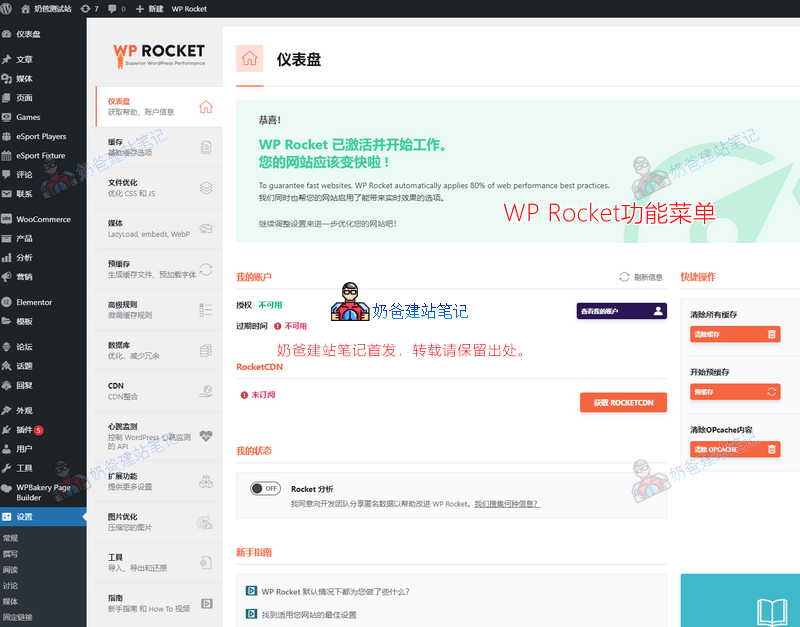Click WP Rocket in the top admin bar
Screen dimensions: 800x627
click(190, 9)
